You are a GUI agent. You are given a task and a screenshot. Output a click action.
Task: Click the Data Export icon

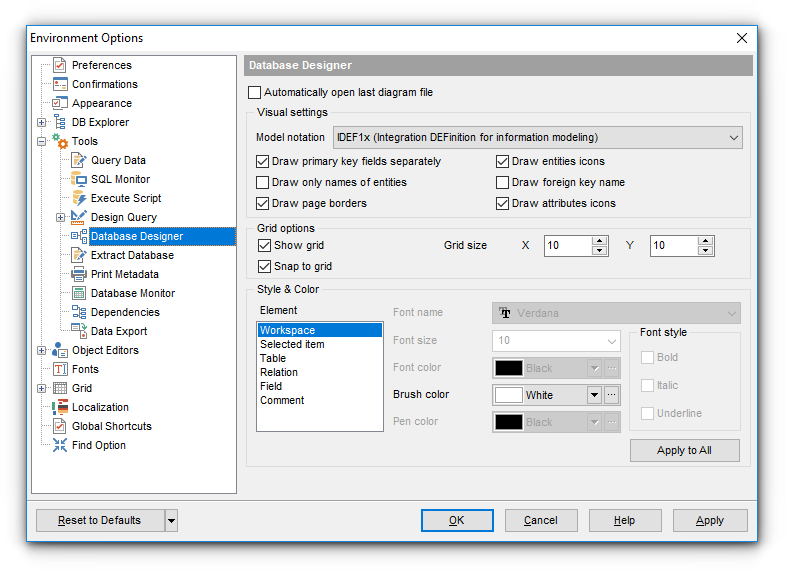79,331
